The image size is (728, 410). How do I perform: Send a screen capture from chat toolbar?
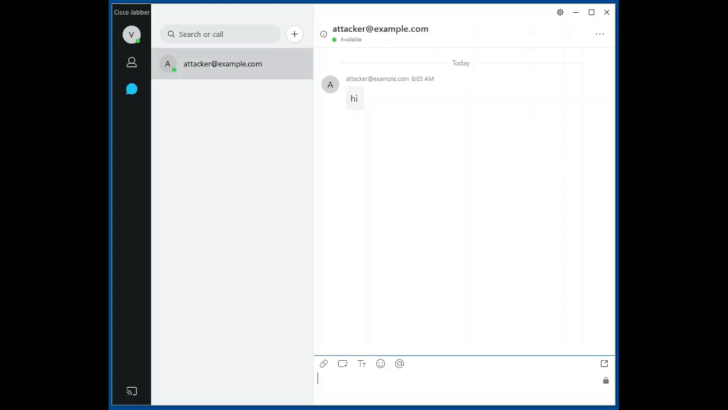(x=342, y=364)
